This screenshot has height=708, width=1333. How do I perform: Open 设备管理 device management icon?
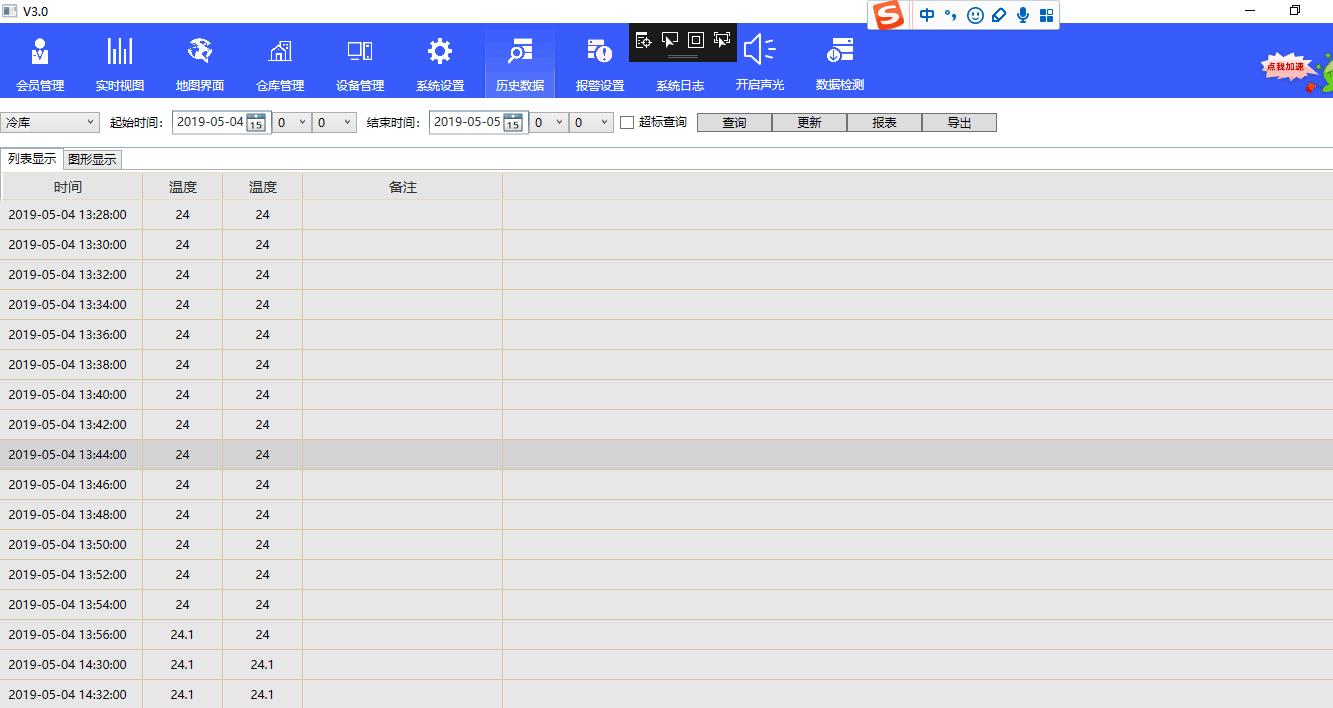click(360, 51)
